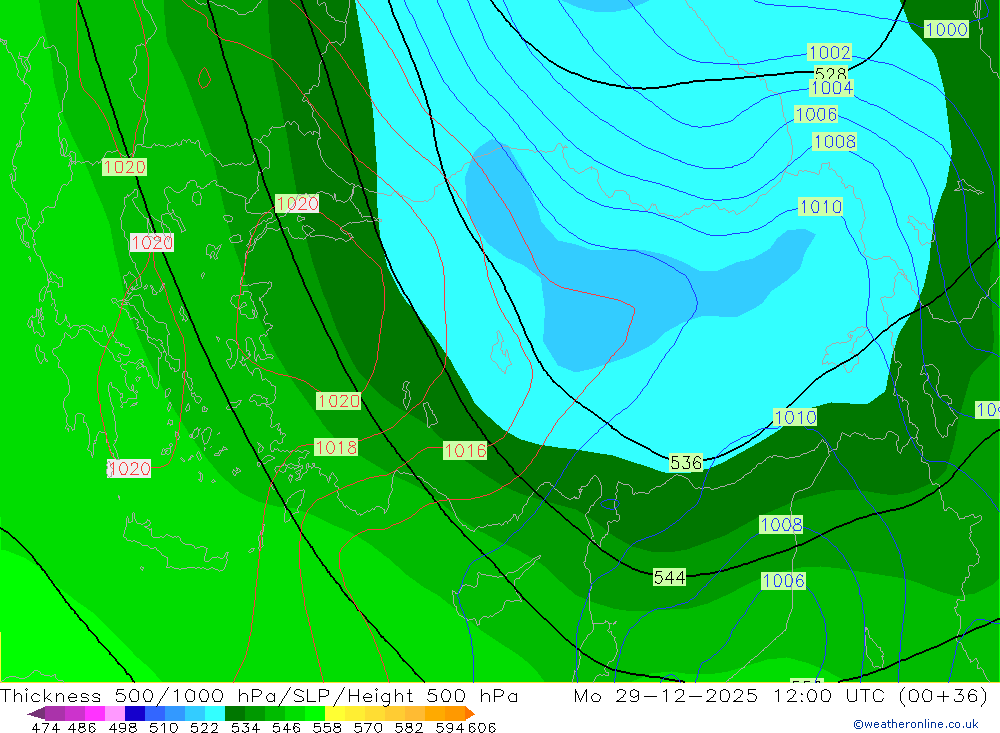
Task: Click the orange arrow at legend end
Action: point(470,713)
